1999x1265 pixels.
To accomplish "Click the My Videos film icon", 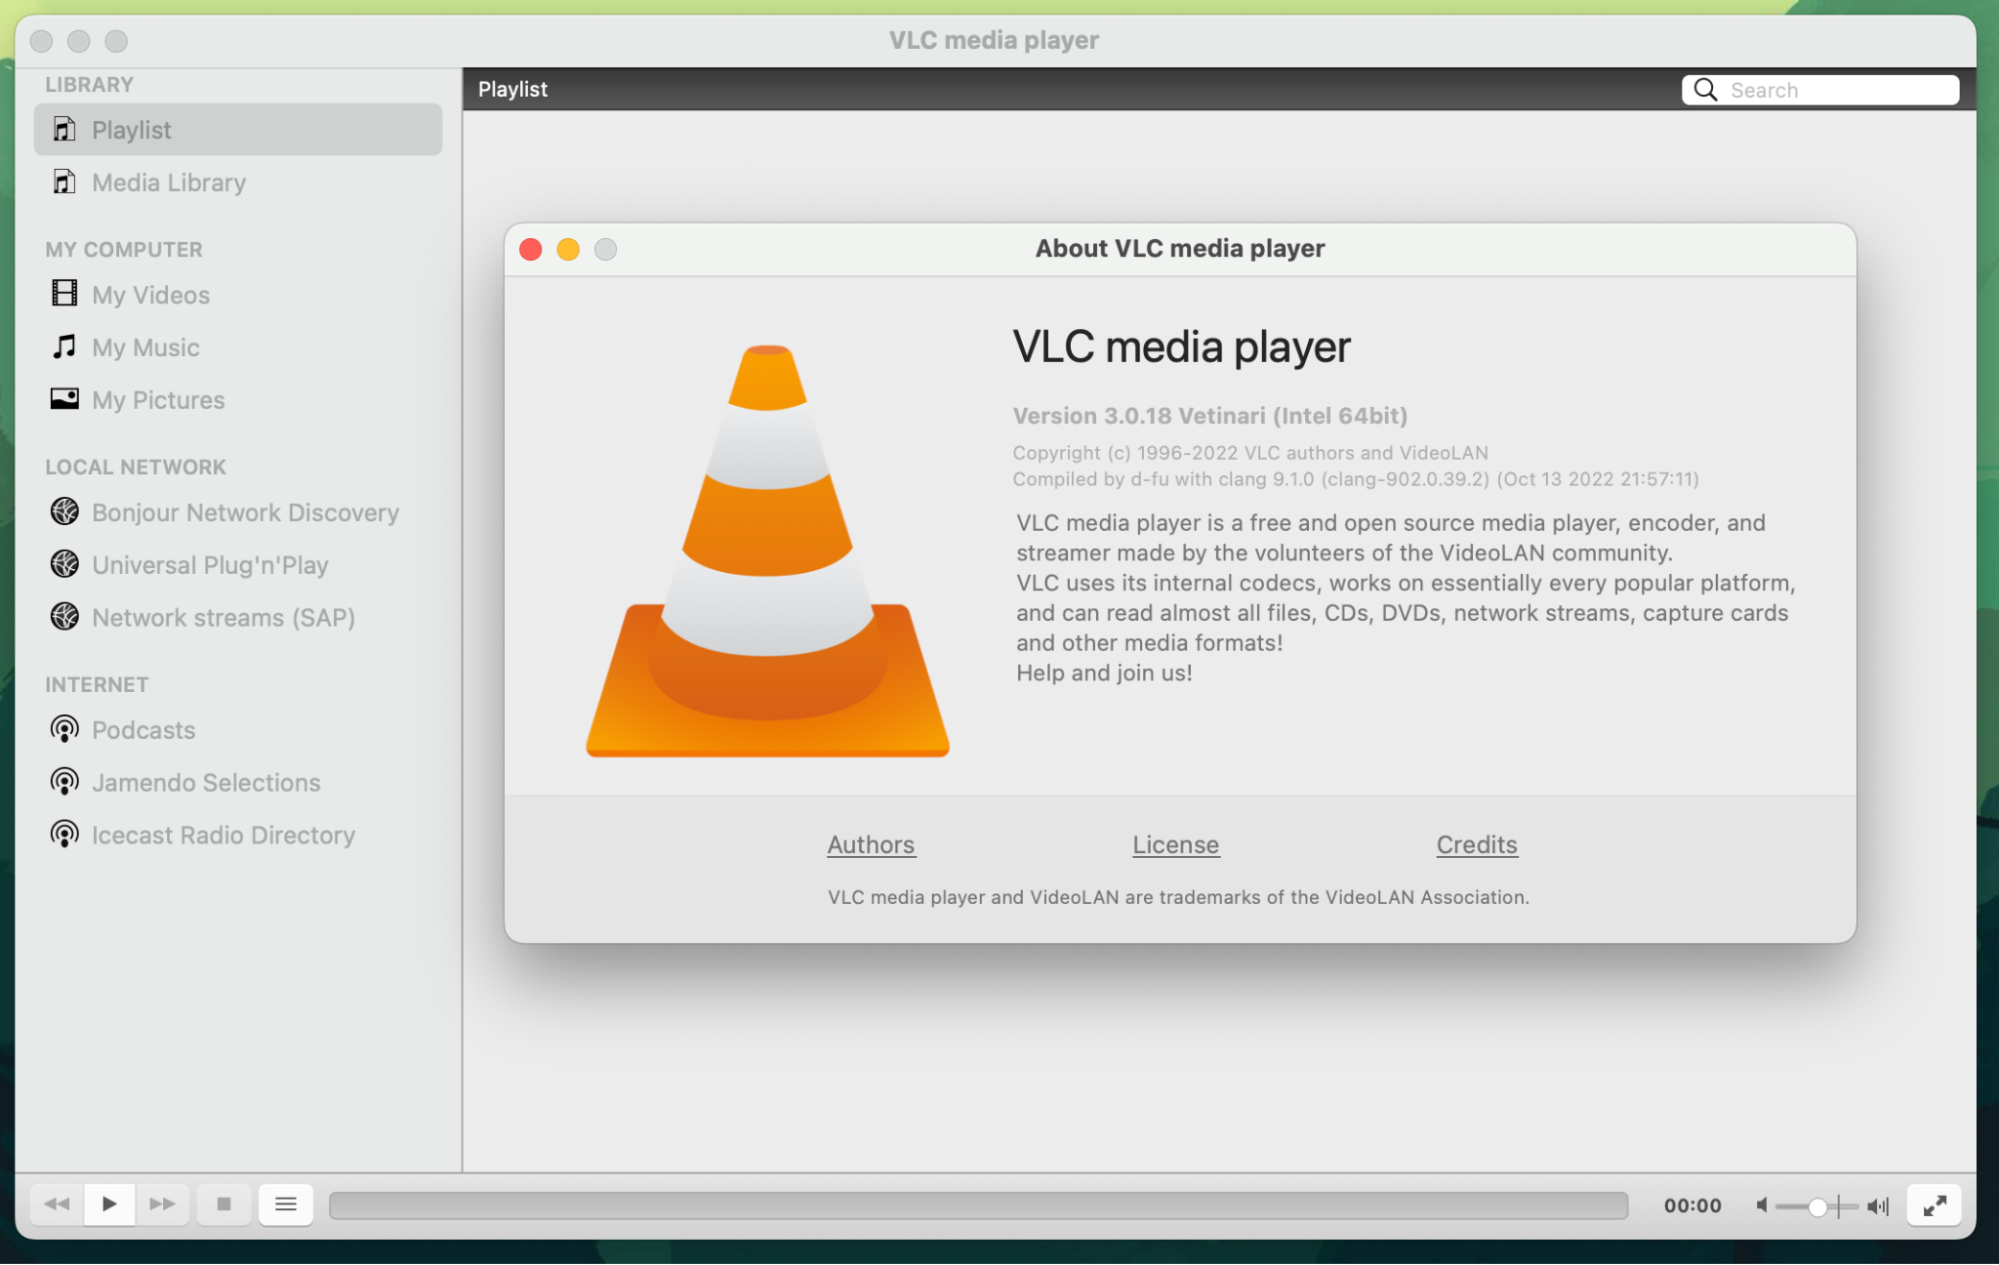I will click(x=64, y=294).
